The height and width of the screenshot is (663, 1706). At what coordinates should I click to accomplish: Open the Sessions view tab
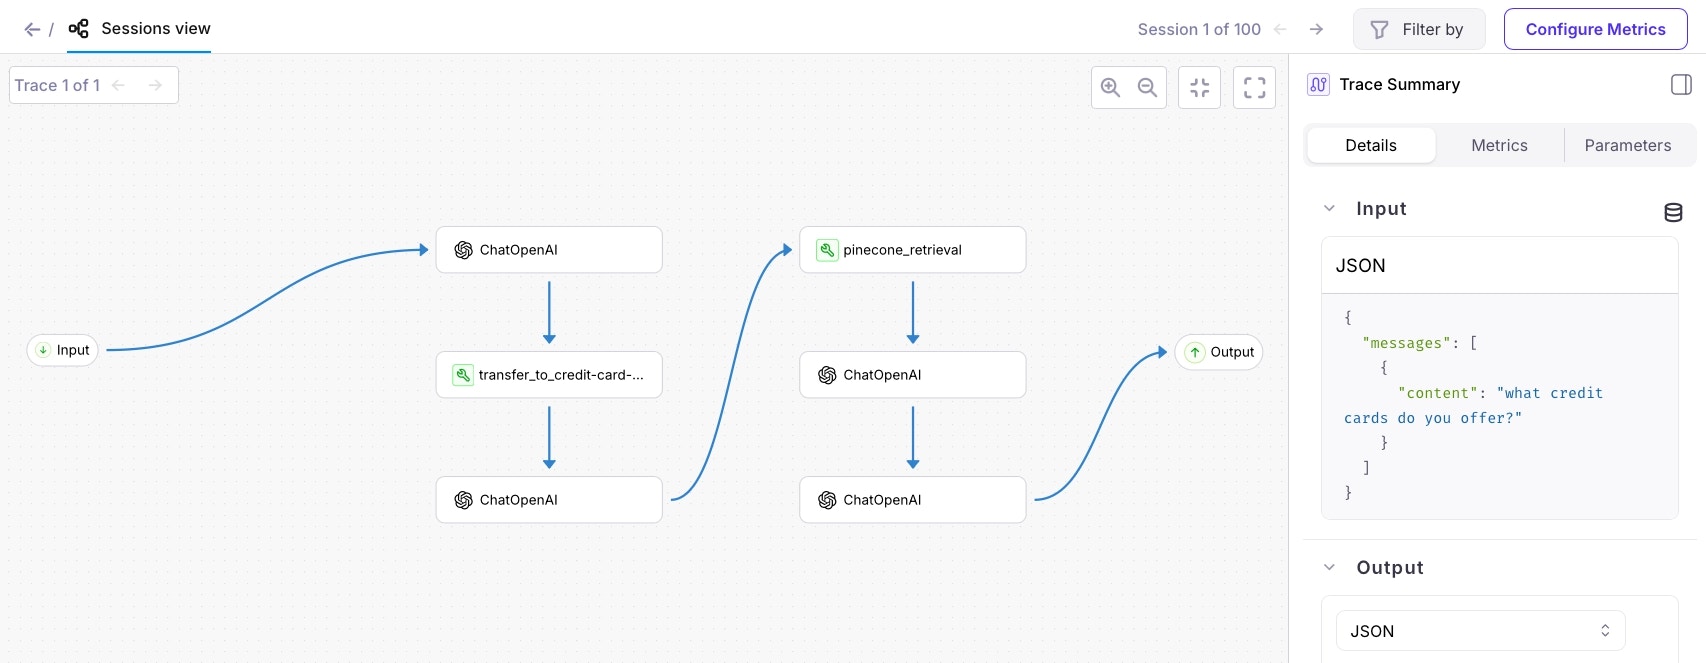[139, 29]
